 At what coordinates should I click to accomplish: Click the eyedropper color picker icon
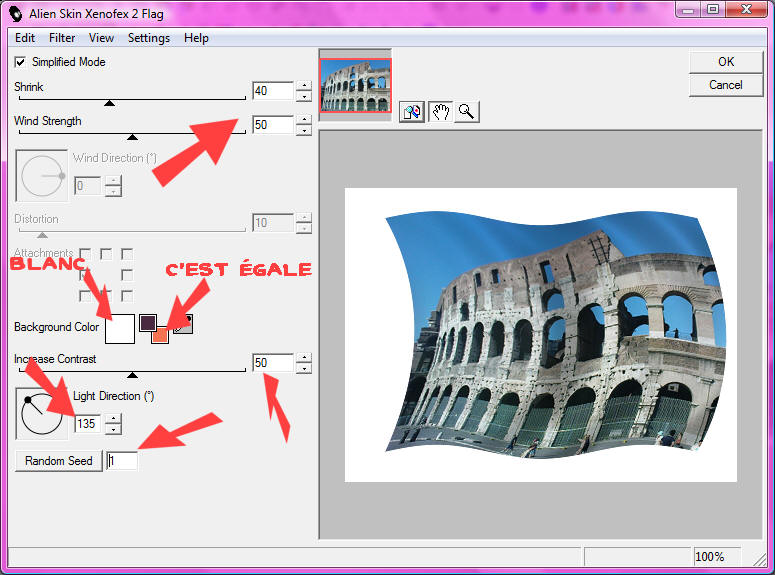(x=183, y=324)
